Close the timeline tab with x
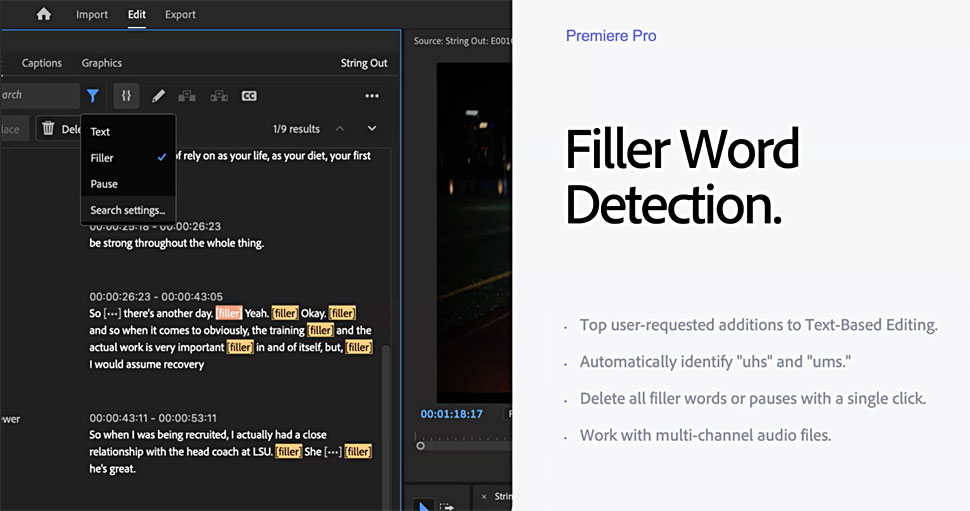 pos(484,496)
